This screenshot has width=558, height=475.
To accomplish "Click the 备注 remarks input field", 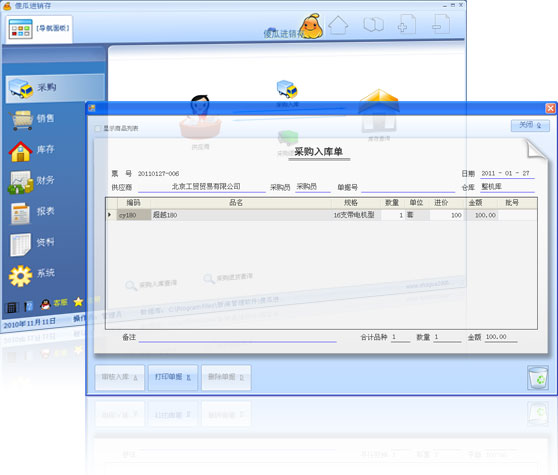I will (237, 337).
